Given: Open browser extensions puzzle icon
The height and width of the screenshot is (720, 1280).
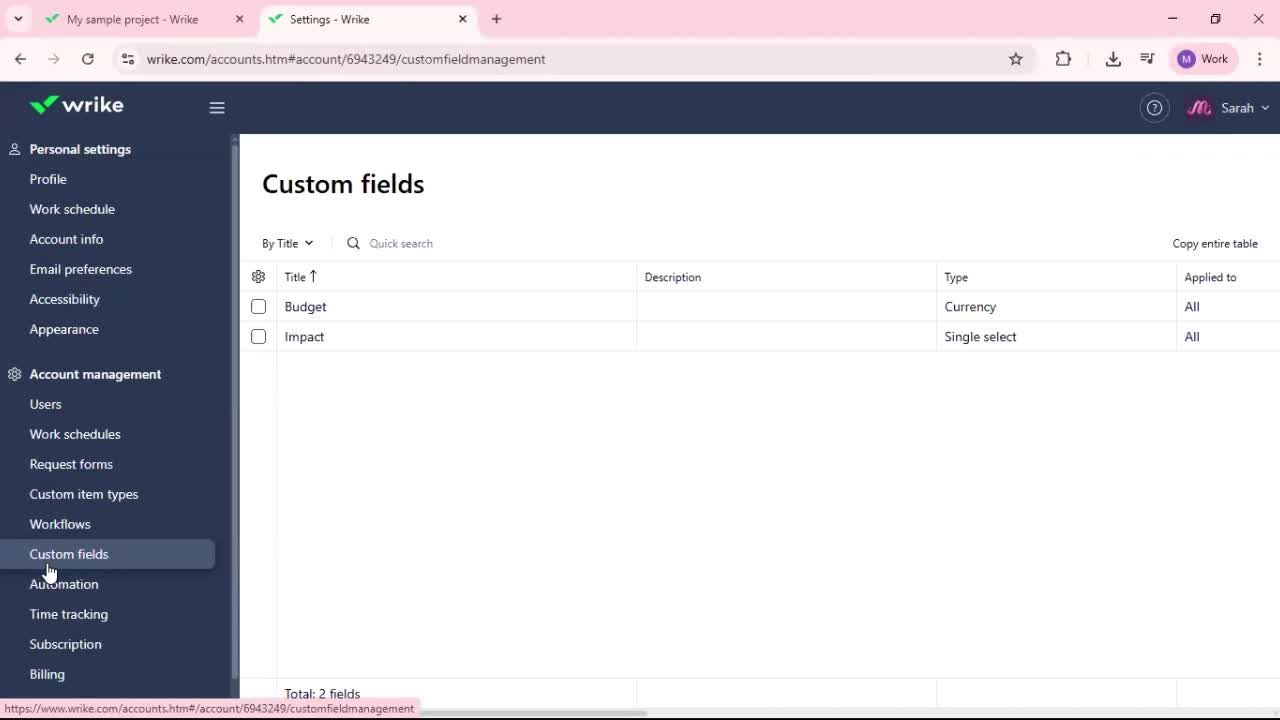Looking at the screenshot, I should click(1063, 59).
